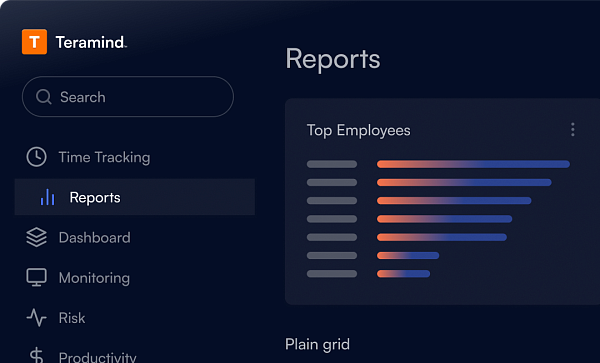Select the longest top employee bar
Image resolution: width=600 pixels, height=363 pixels.
pos(473,164)
